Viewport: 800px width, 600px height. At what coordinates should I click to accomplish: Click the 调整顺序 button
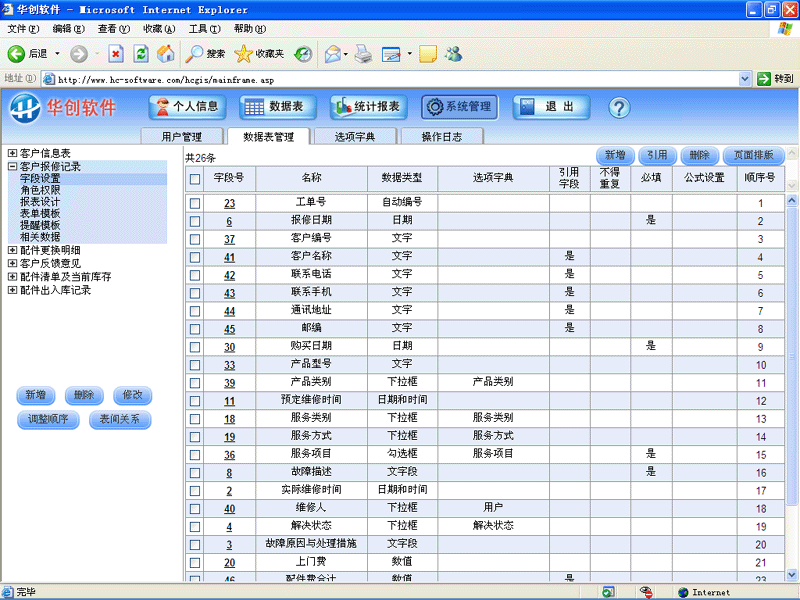(48, 419)
